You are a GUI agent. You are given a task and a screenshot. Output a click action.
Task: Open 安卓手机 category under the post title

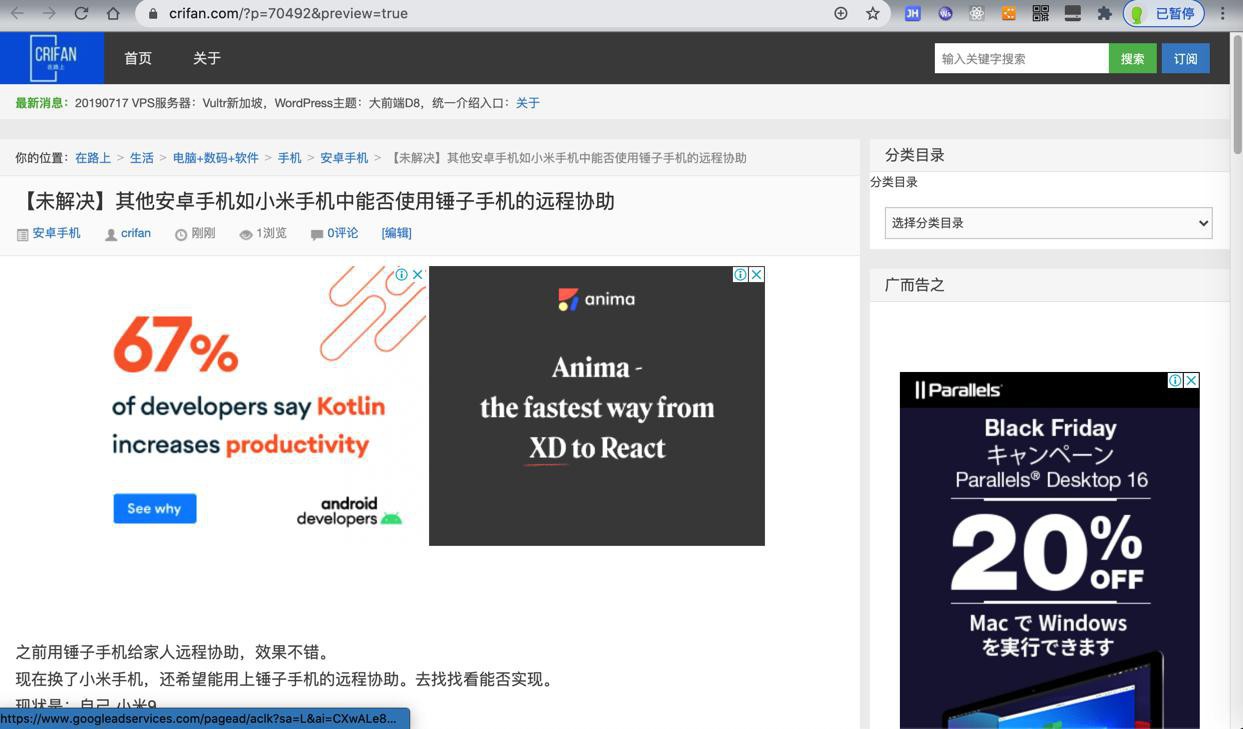click(x=56, y=233)
